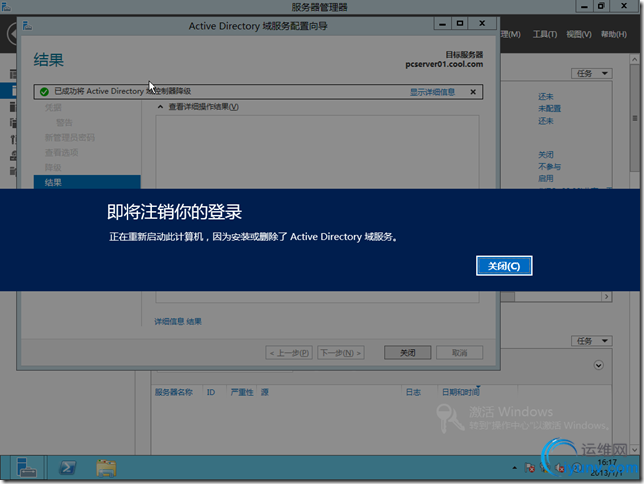This screenshot has width=644, height=484.
Task: Click 关闭 link in Server Manager properties
Action: pyautogui.click(x=546, y=154)
